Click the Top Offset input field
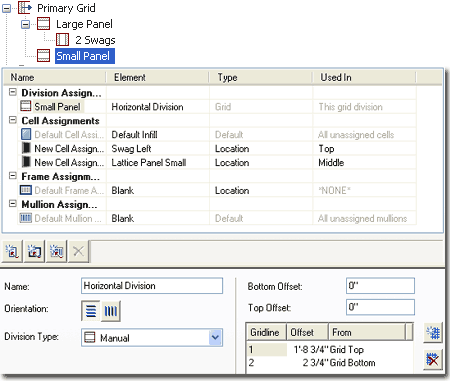Image resolution: width=450 pixels, height=381 pixels. coord(380,307)
